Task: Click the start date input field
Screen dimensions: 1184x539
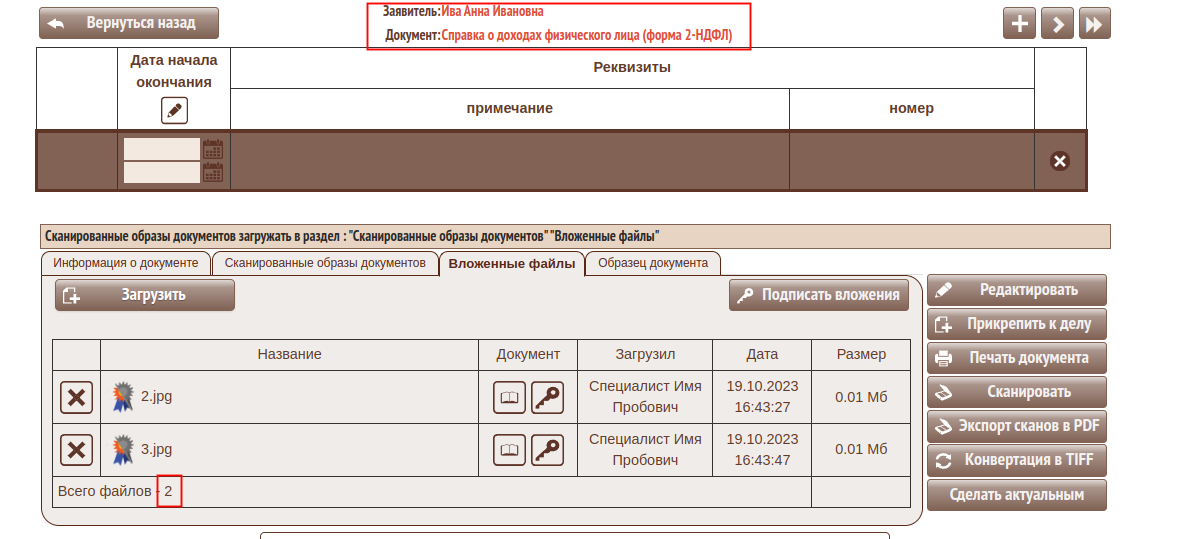Action: pyautogui.click(x=161, y=149)
